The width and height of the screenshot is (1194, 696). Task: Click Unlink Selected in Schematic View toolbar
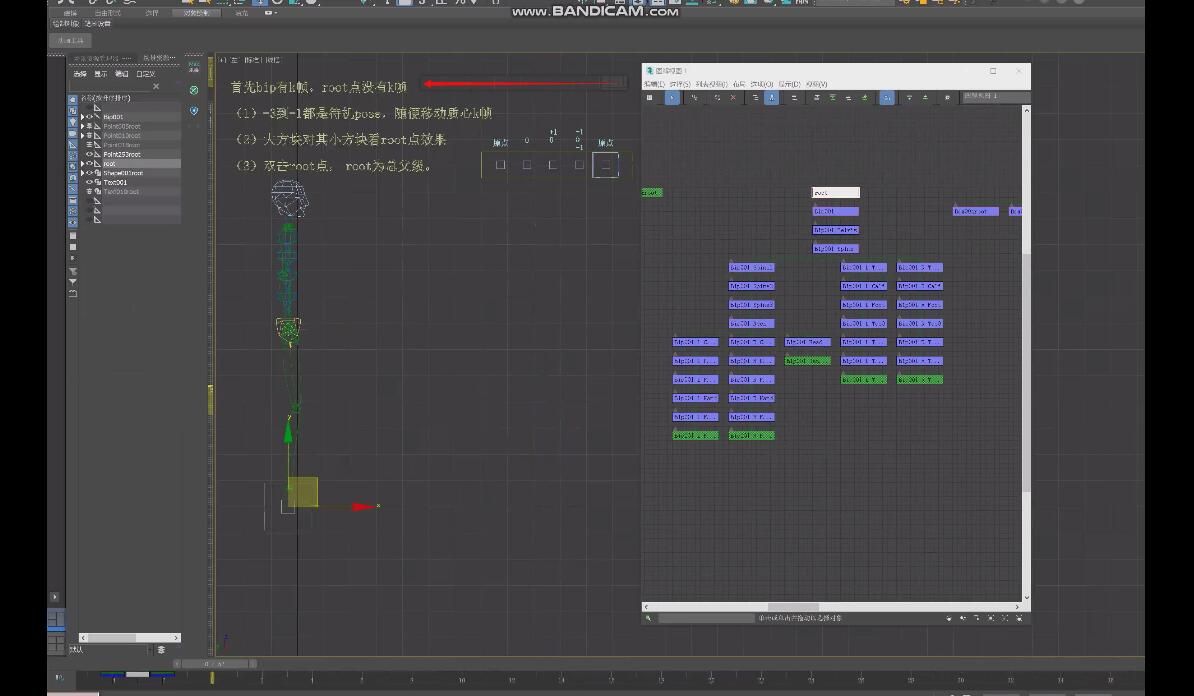pyautogui.click(x=717, y=97)
